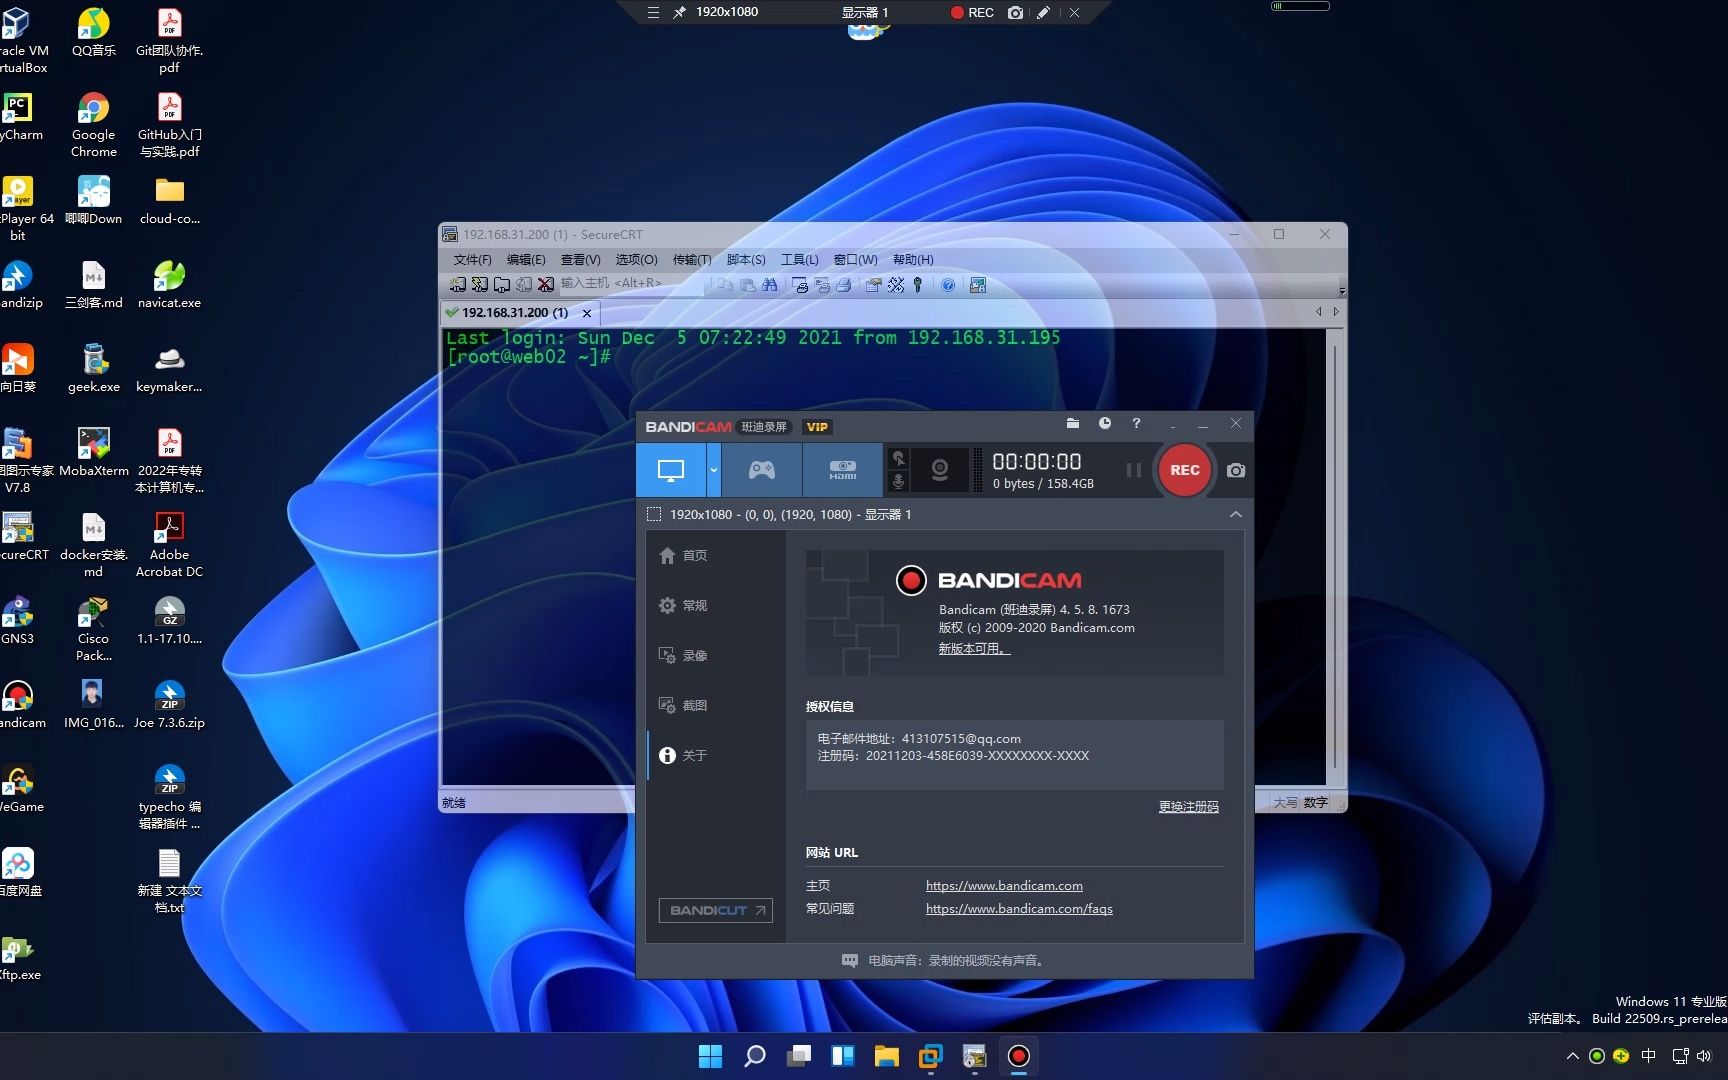Click SecureCRT blue Help icon
1728x1080 pixels.
(948, 285)
